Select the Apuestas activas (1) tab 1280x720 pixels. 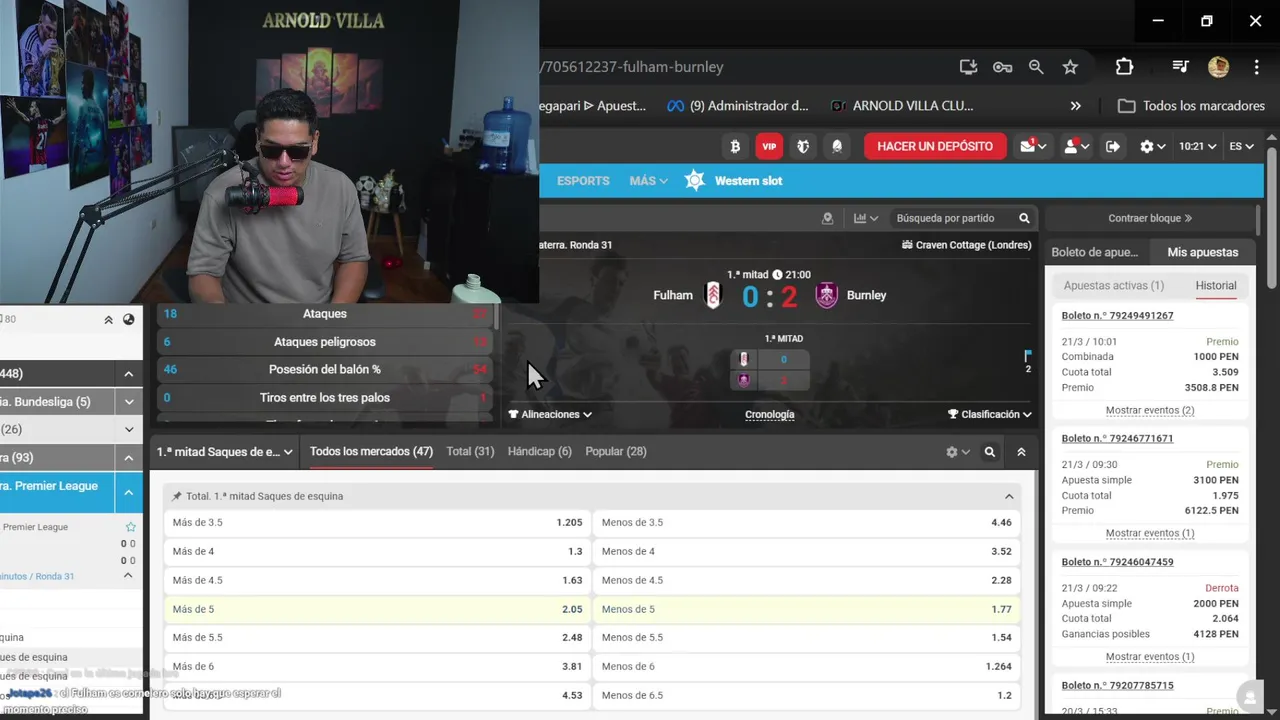(x=1114, y=286)
